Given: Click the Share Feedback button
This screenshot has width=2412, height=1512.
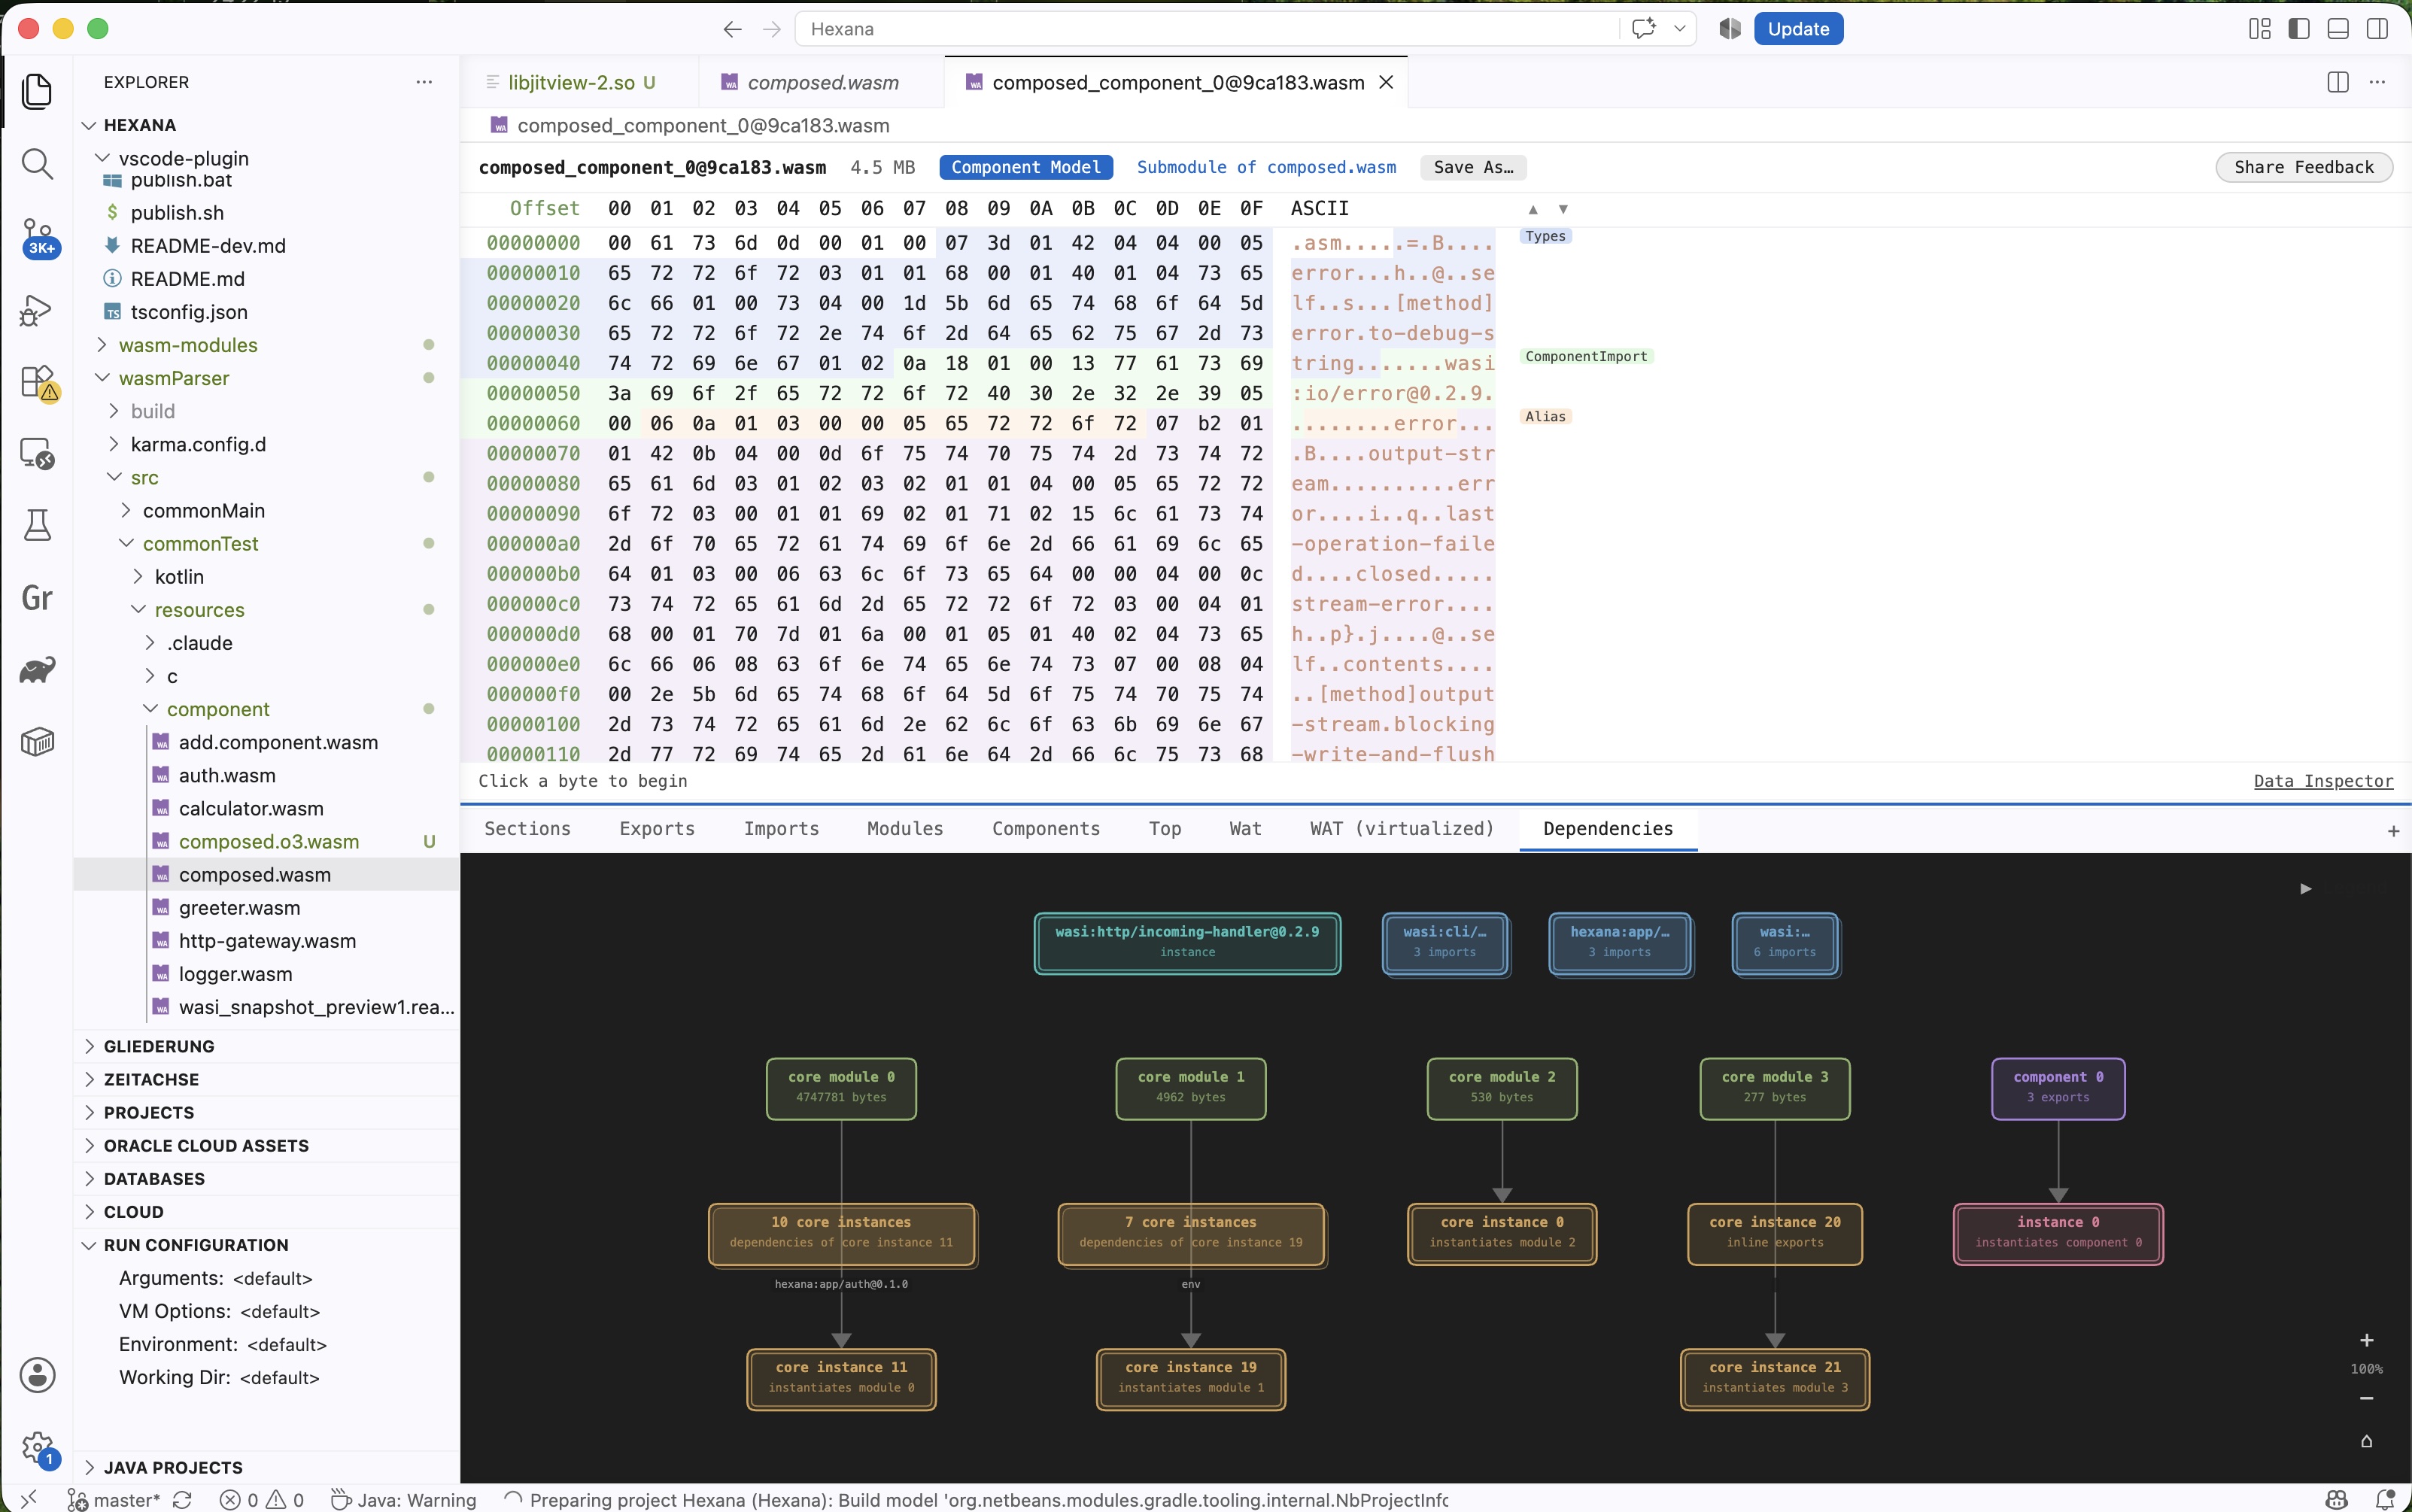Looking at the screenshot, I should coord(2304,167).
